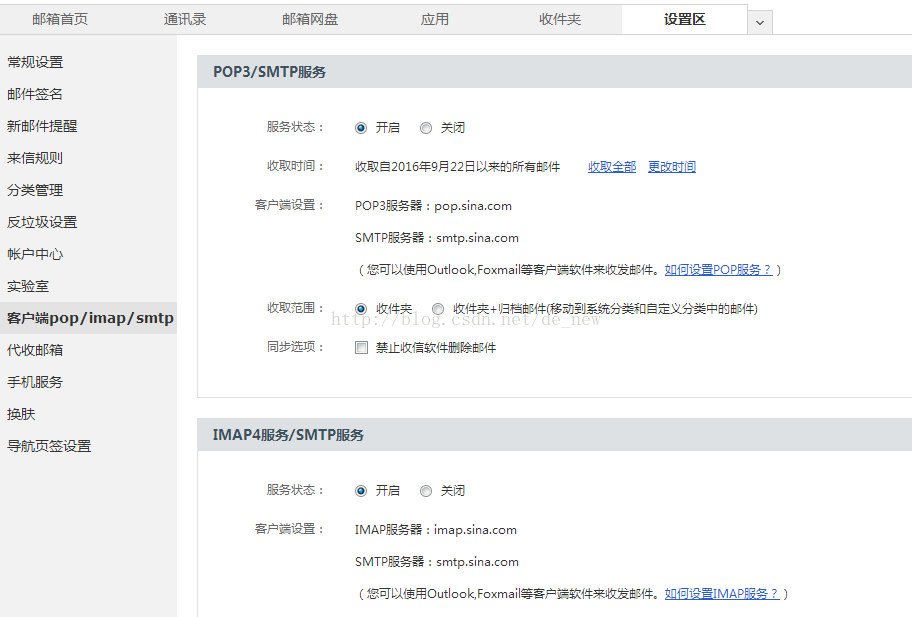This screenshot has width=912, height=617.
Task: Open 来信规则 in sidebar
Action: click(x=35, y=158)
